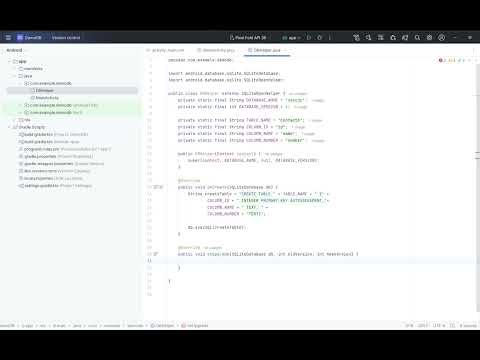Open DemoDB project dropdown

click(30, 38)
